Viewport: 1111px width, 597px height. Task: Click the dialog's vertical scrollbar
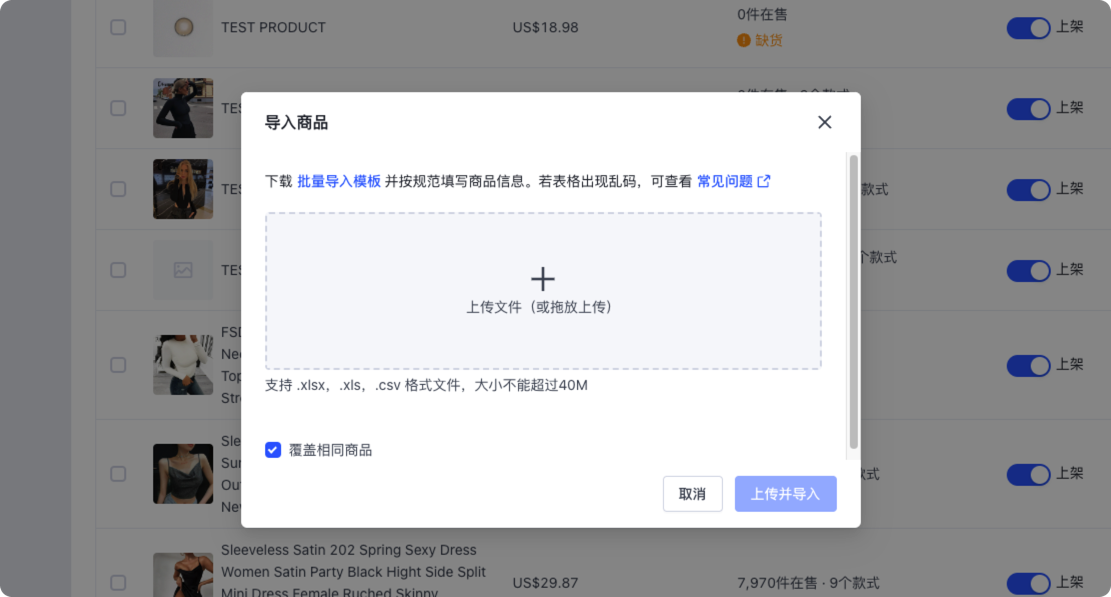click(x=854, y=302)
